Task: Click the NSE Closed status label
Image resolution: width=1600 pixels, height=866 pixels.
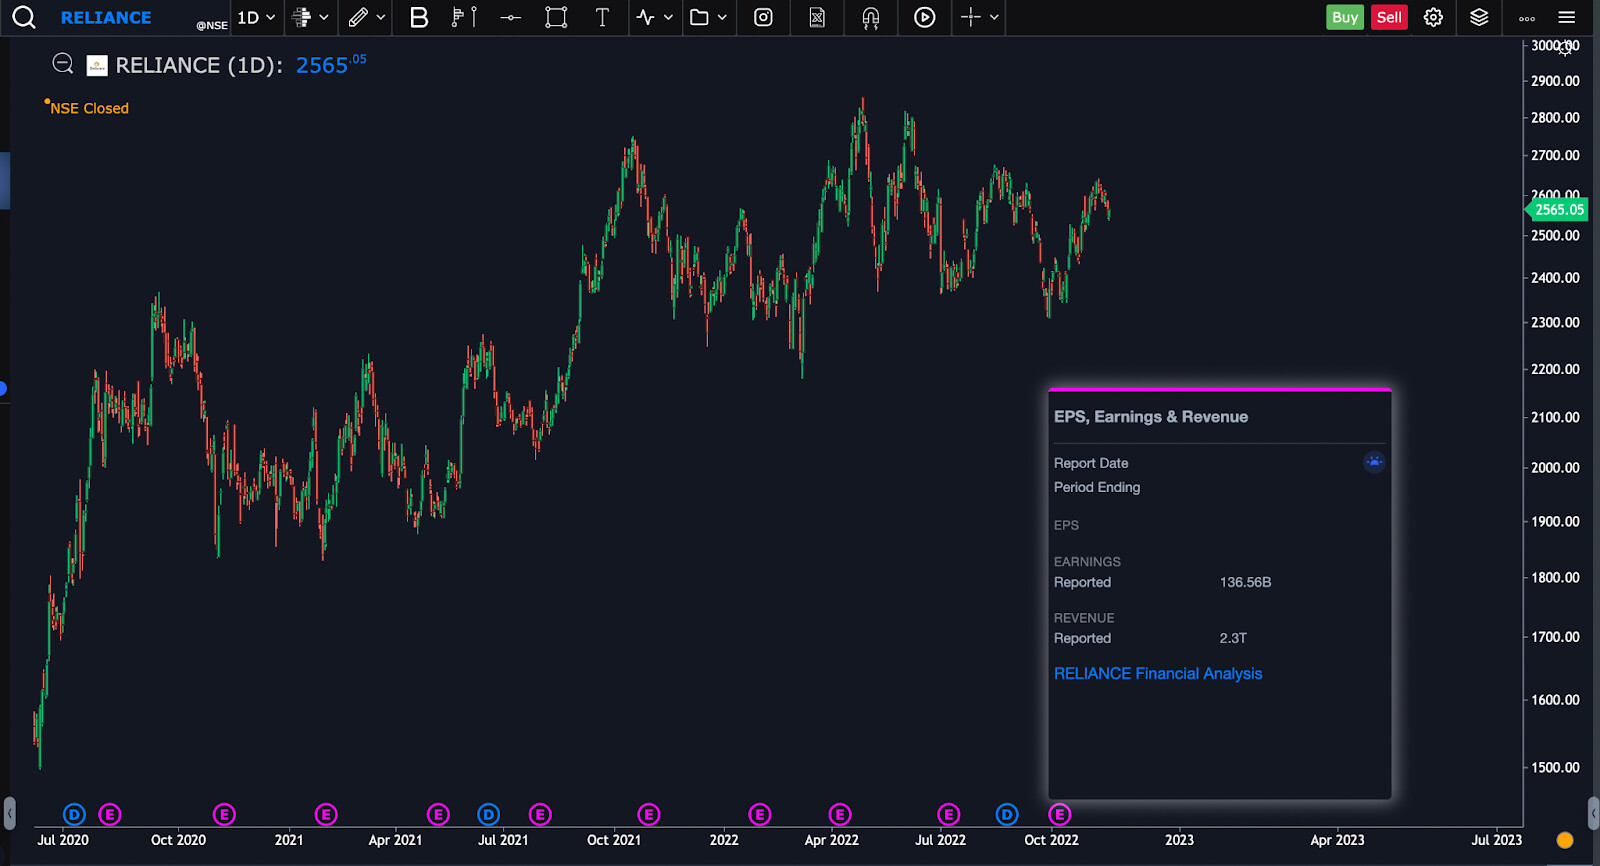Action: pyautogui.click(x=89, y=108)
